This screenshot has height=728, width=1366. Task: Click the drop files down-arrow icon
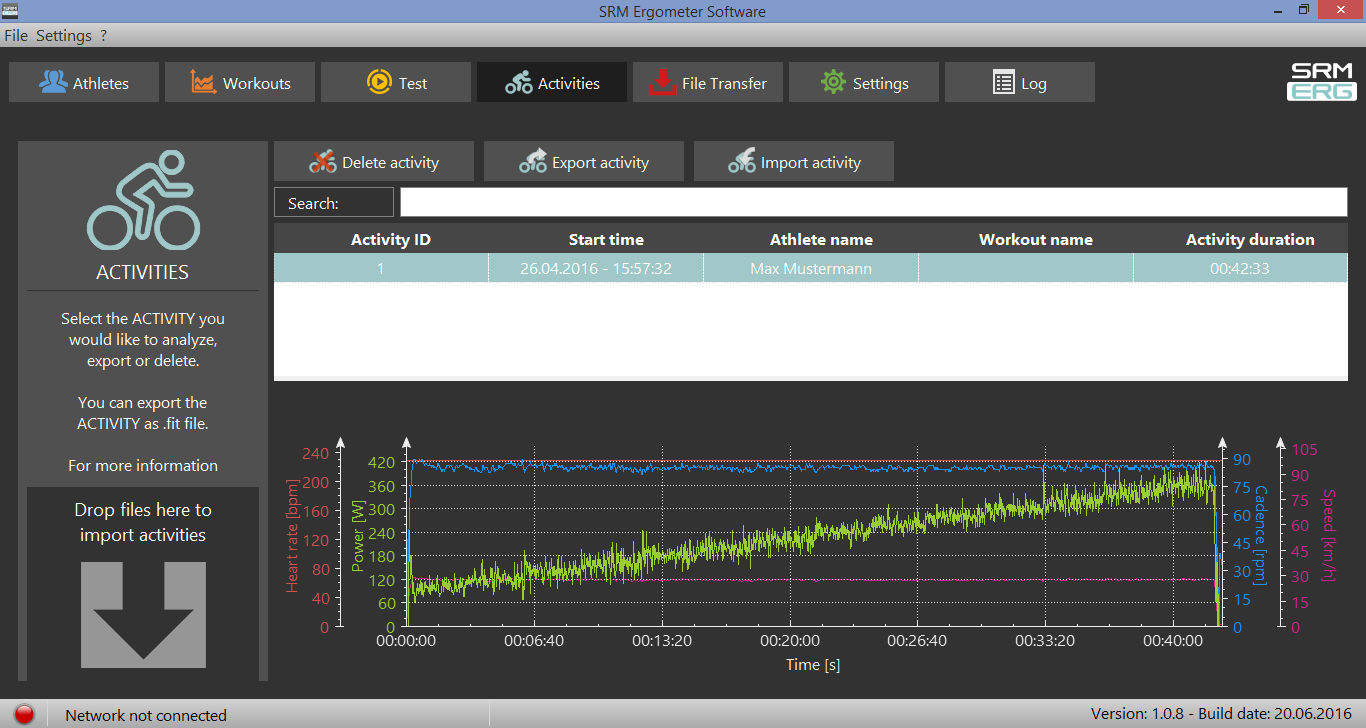point(143,614)
